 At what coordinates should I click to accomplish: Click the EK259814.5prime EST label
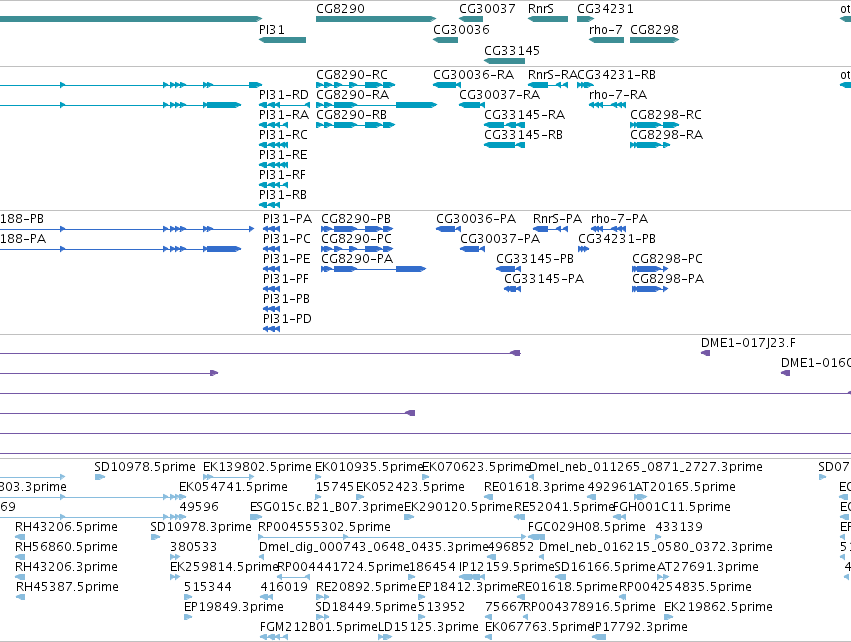224,567
